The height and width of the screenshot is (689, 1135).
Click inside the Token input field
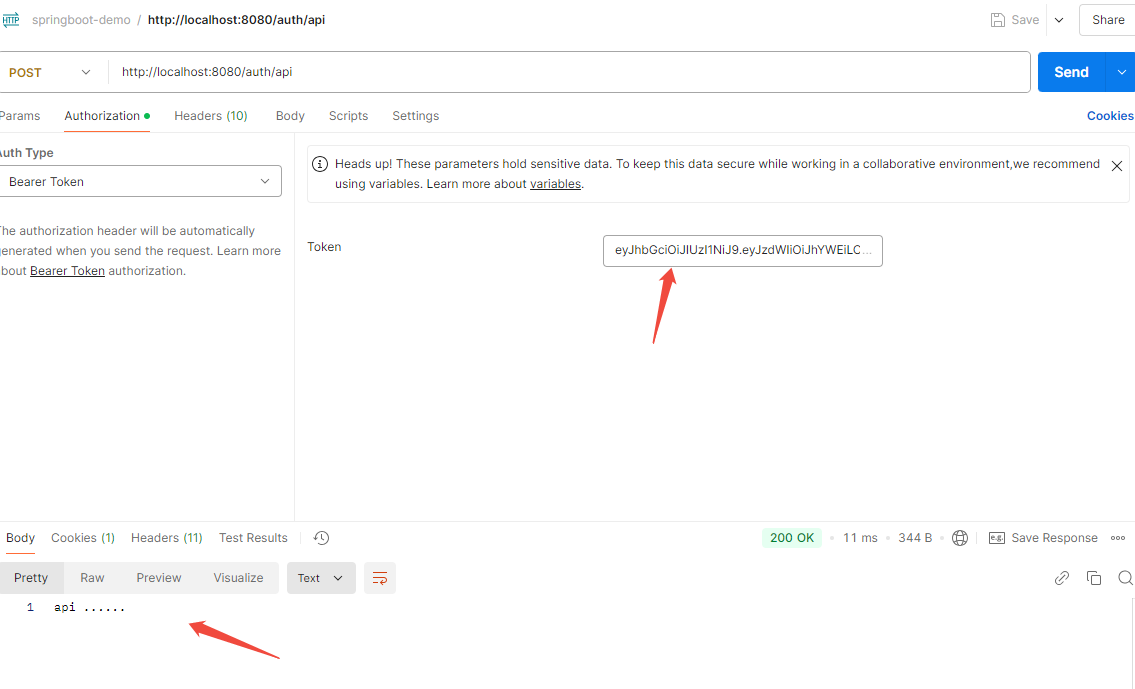click(x=743, y=251)
